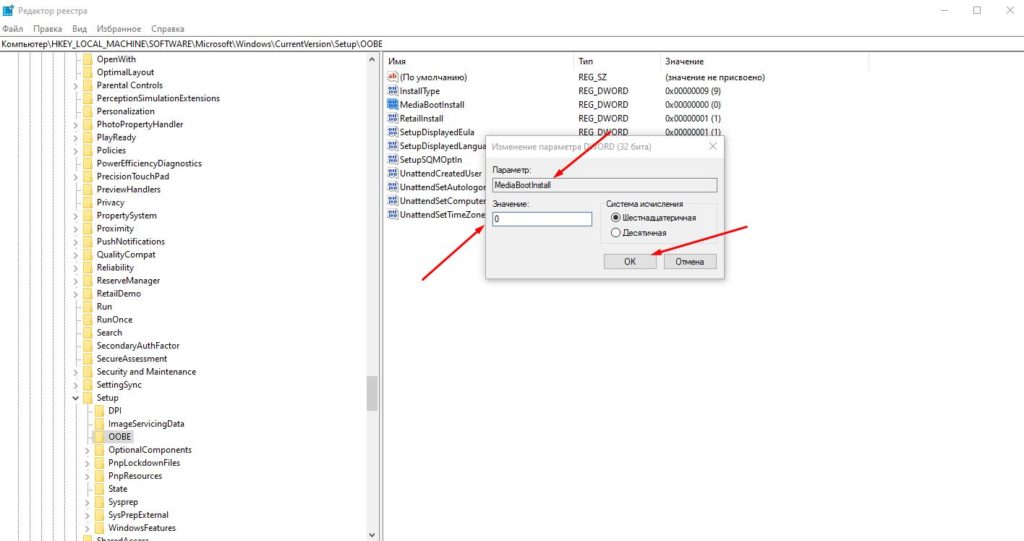The height and width of the screenshot is (541, 1024).
Task: Click the Registry Editor app icon in title bar
Action: coord(8,10)
